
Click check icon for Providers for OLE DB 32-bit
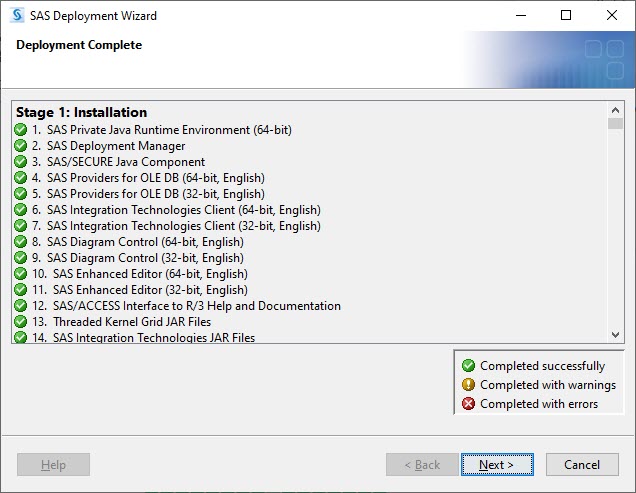(20, 194)
